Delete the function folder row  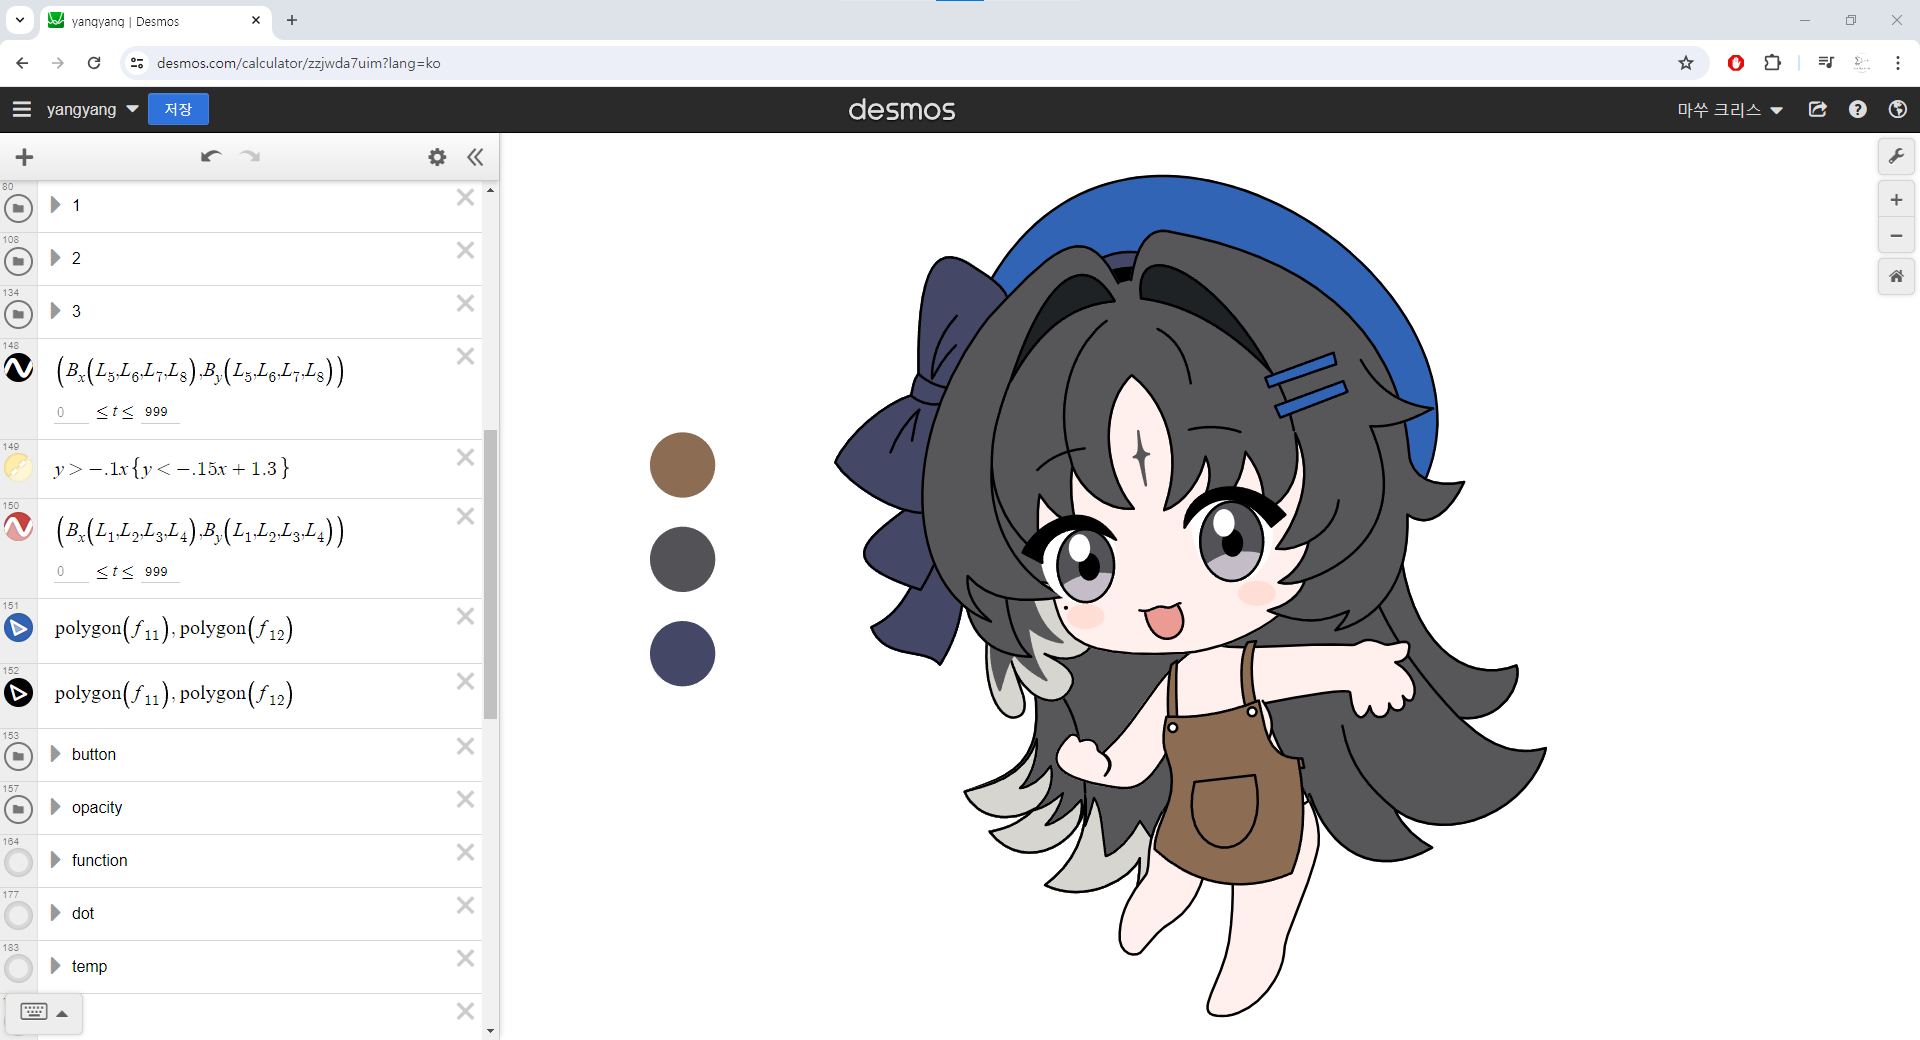click(465, 852)
